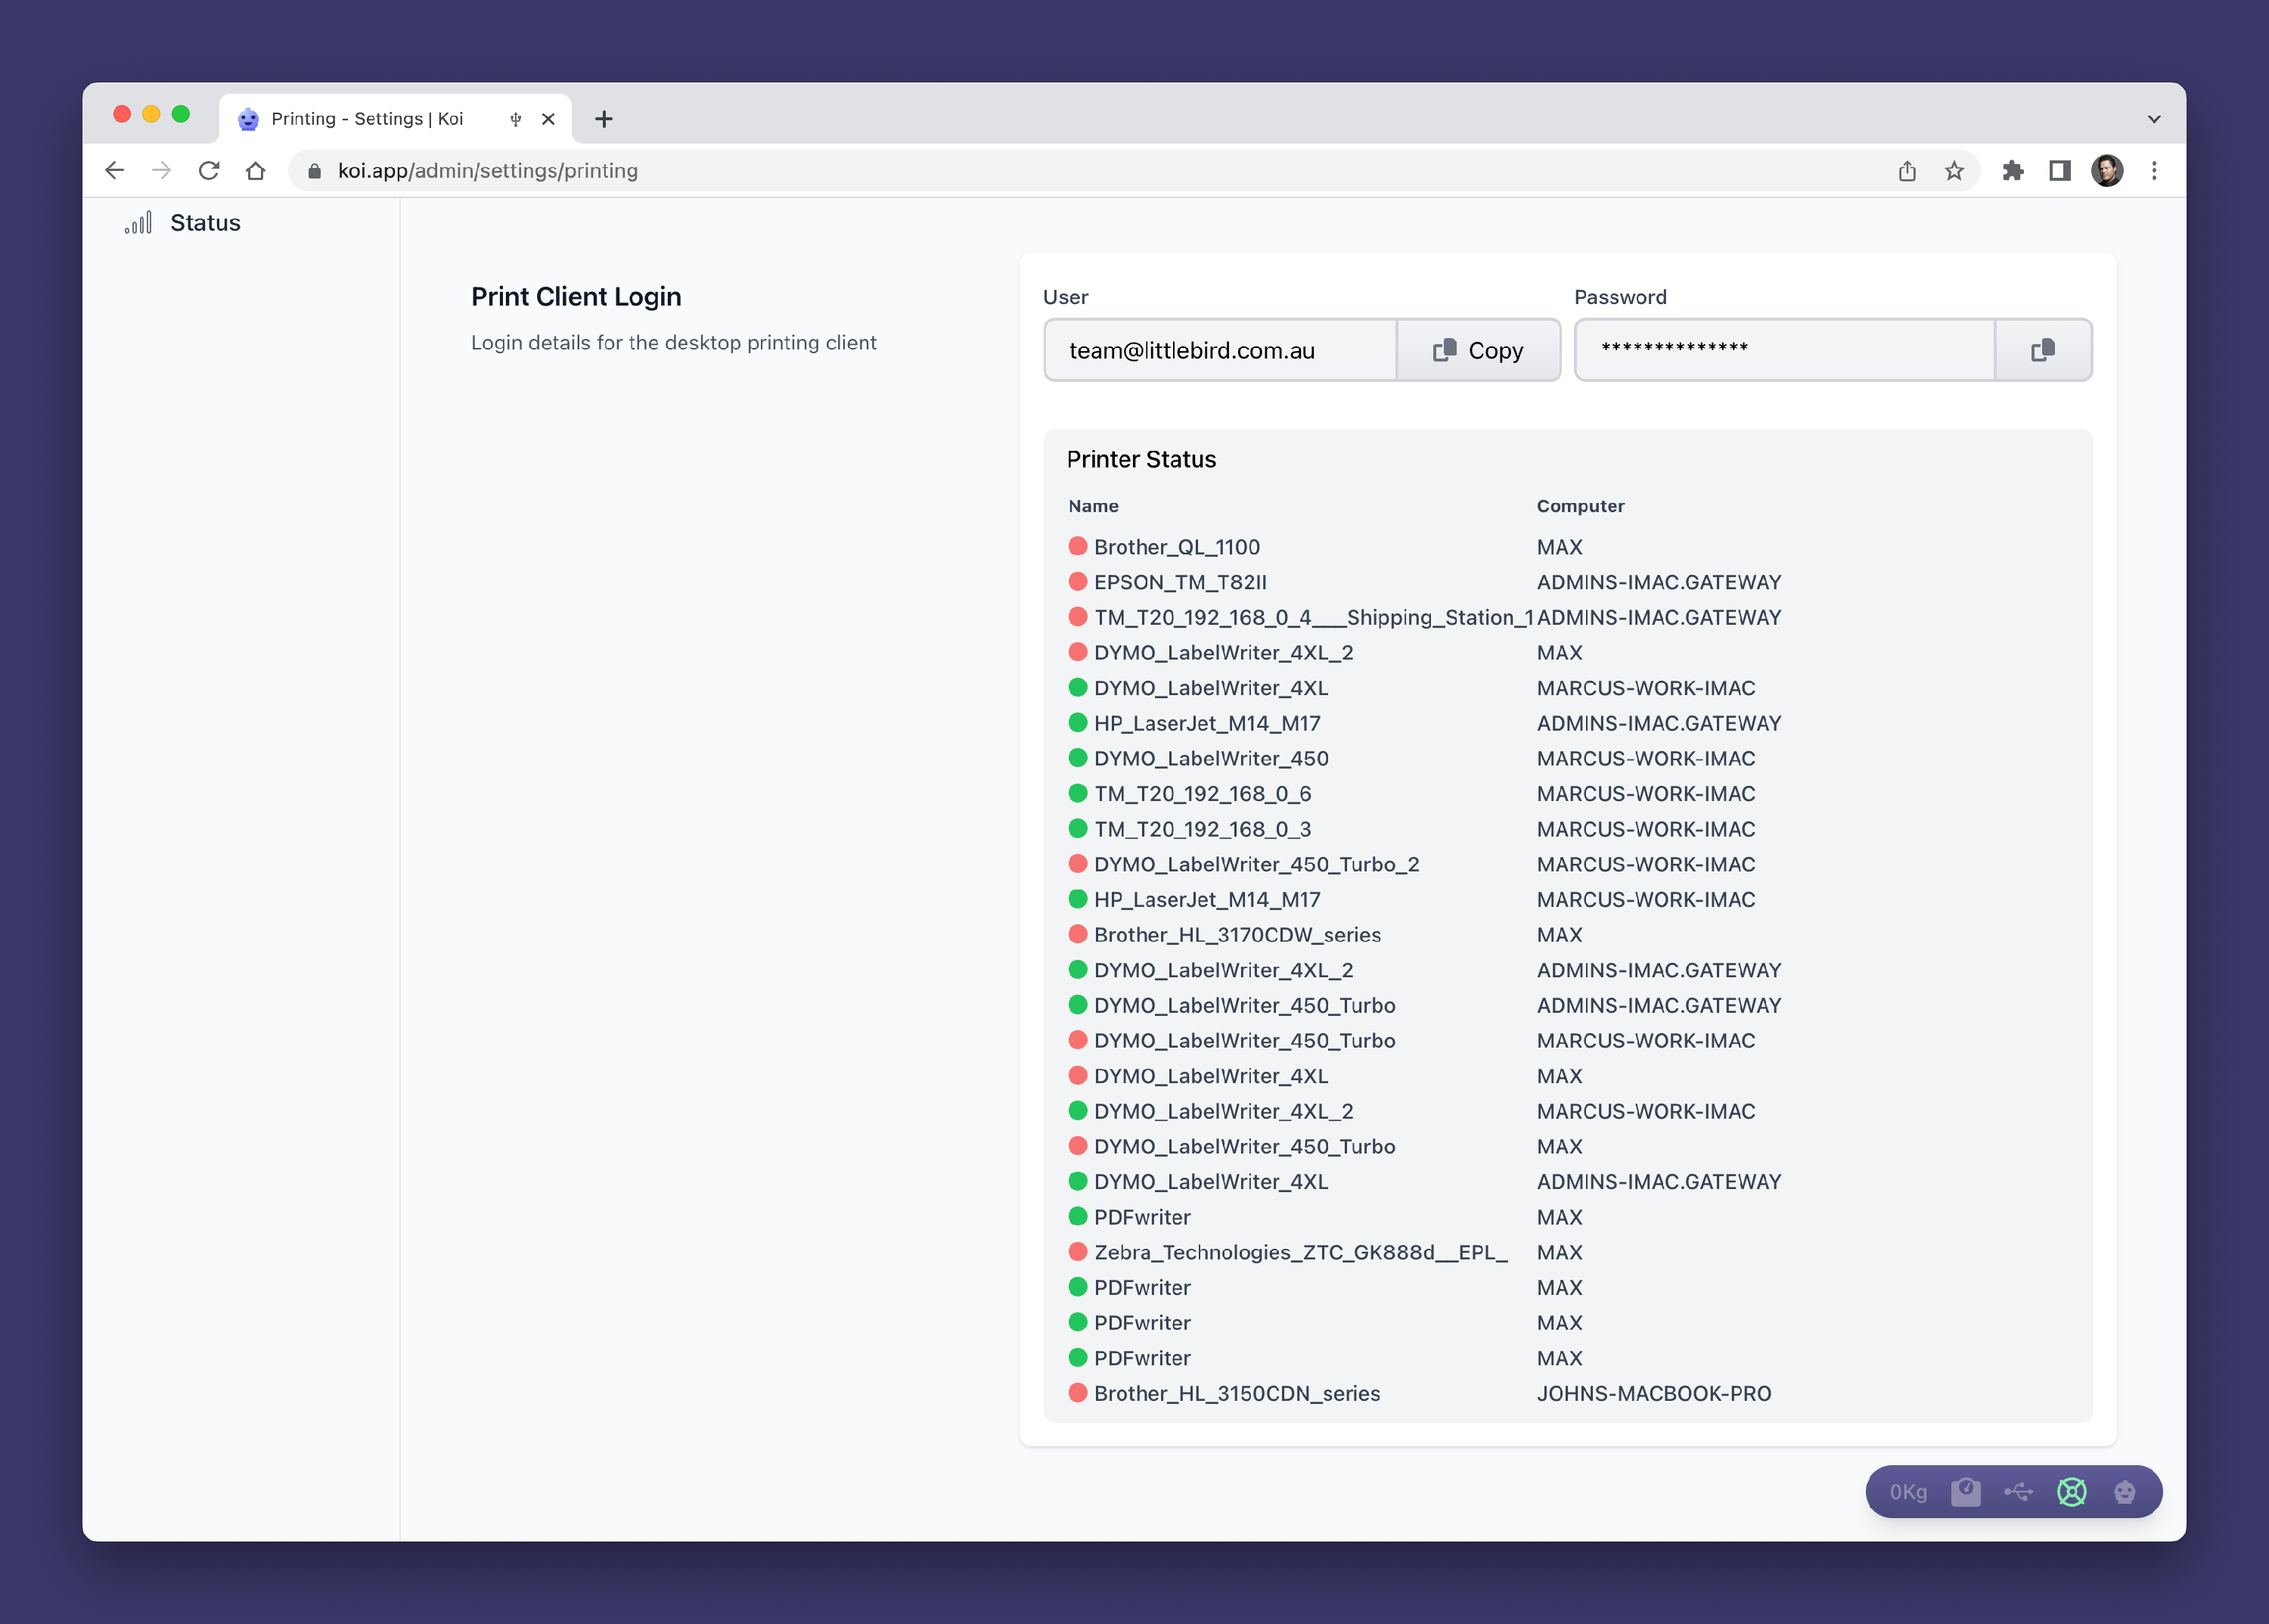Click the green lifebuoy support icon
The image size is (2269, 1624).
pos(2071,1492)
